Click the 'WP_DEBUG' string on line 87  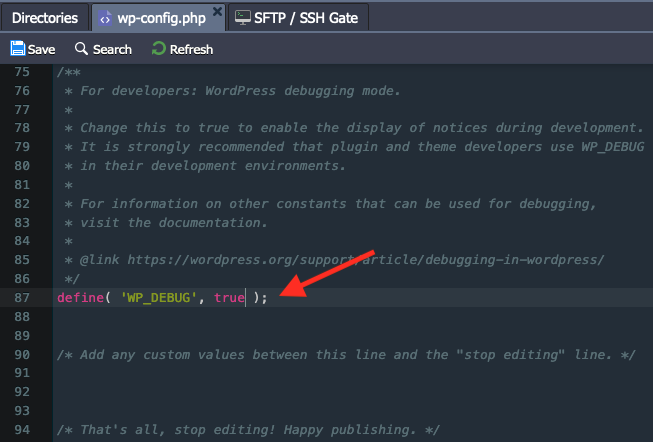coord(159,297)
